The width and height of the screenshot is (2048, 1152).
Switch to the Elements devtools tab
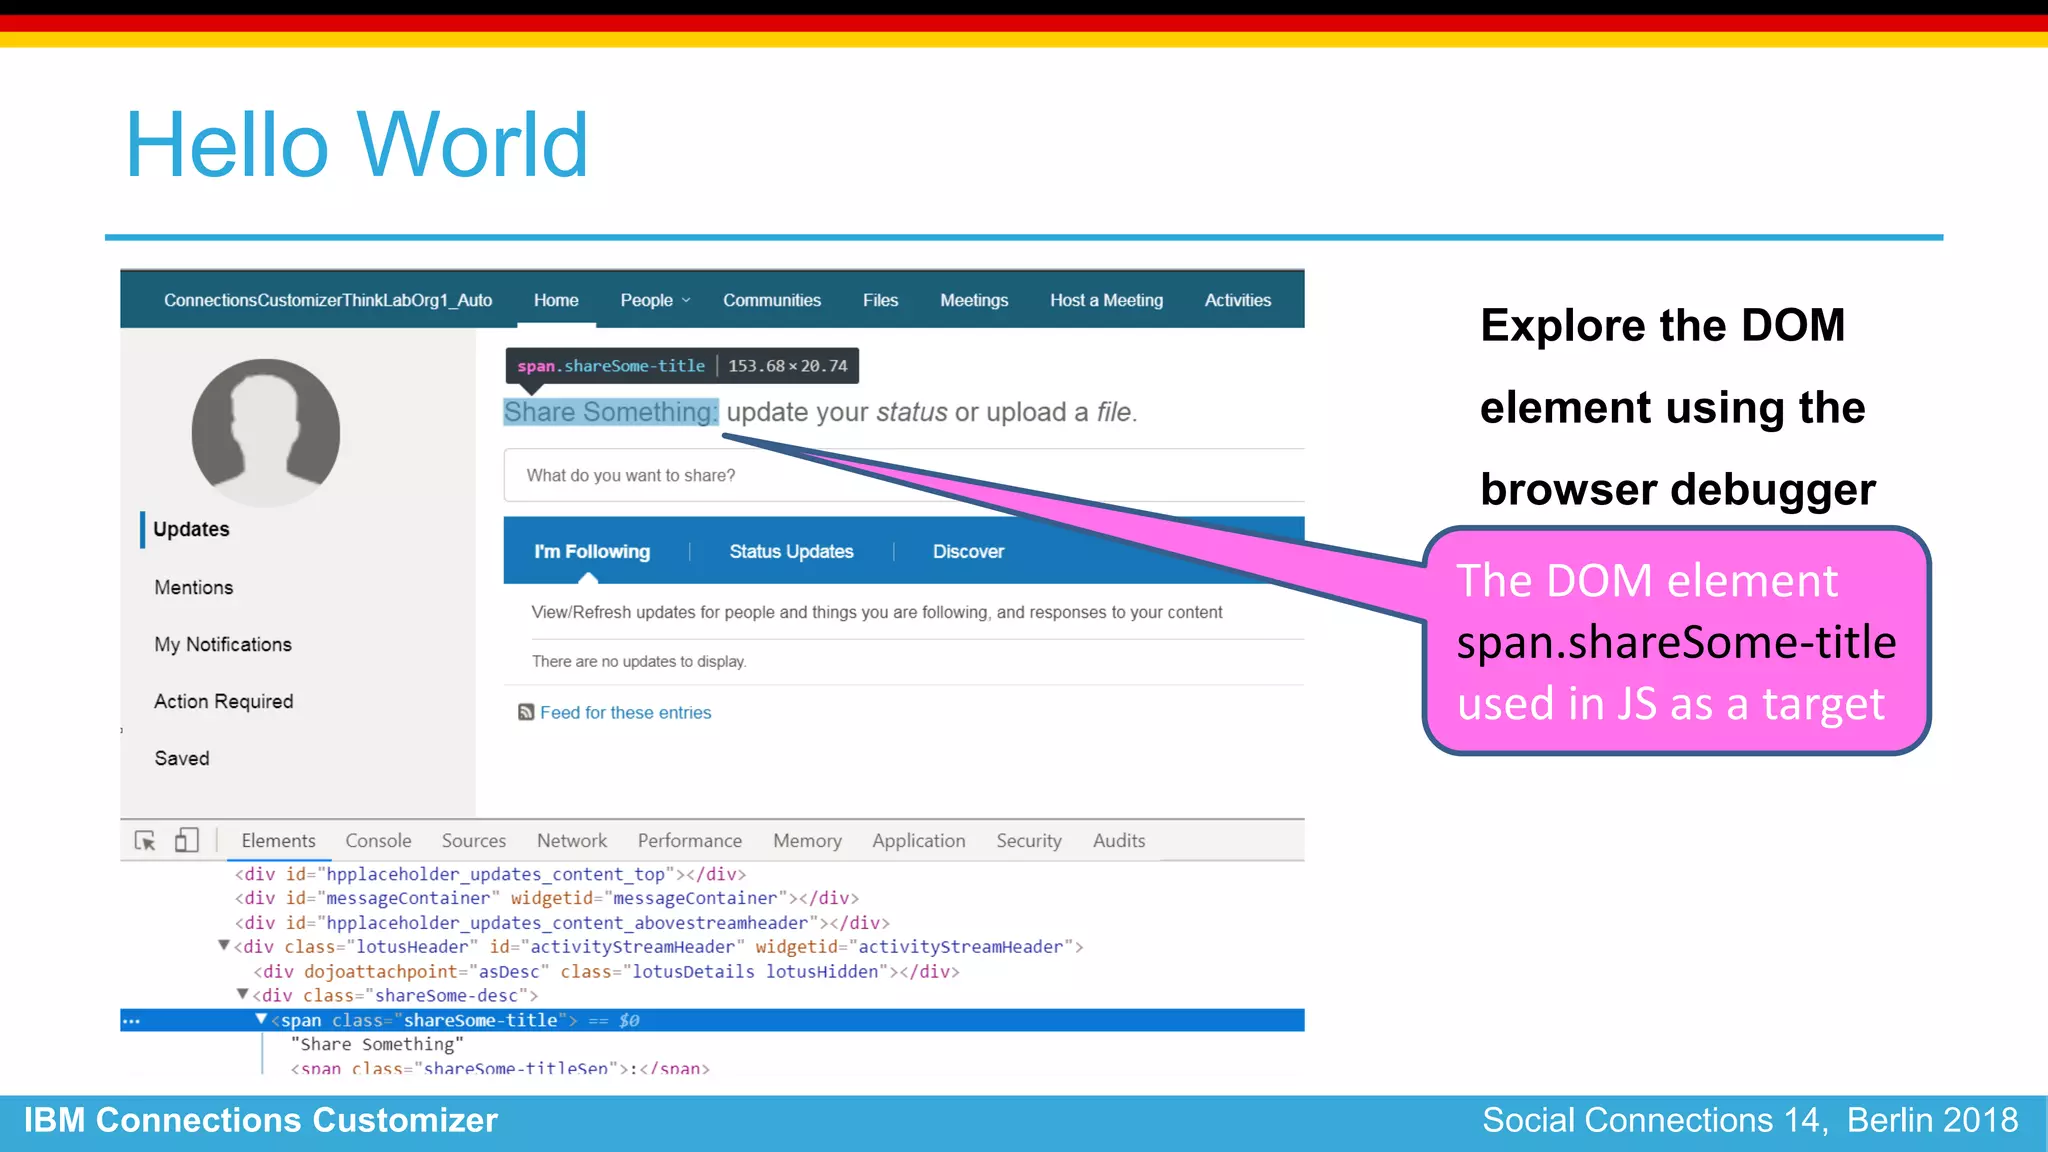coord(278,841)
